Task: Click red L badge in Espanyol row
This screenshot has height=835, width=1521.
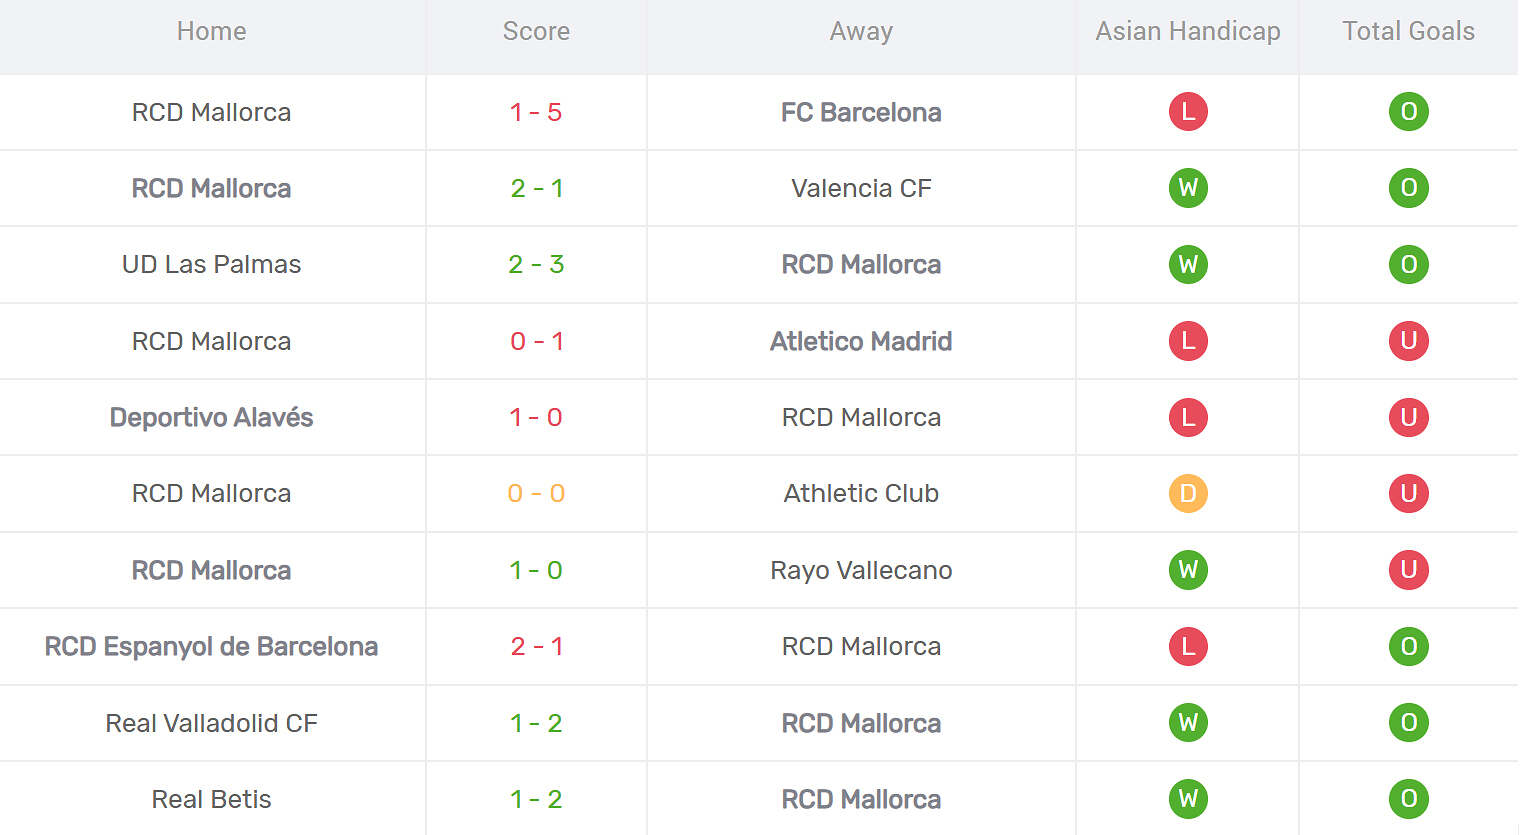Action: pos(1188,646)
